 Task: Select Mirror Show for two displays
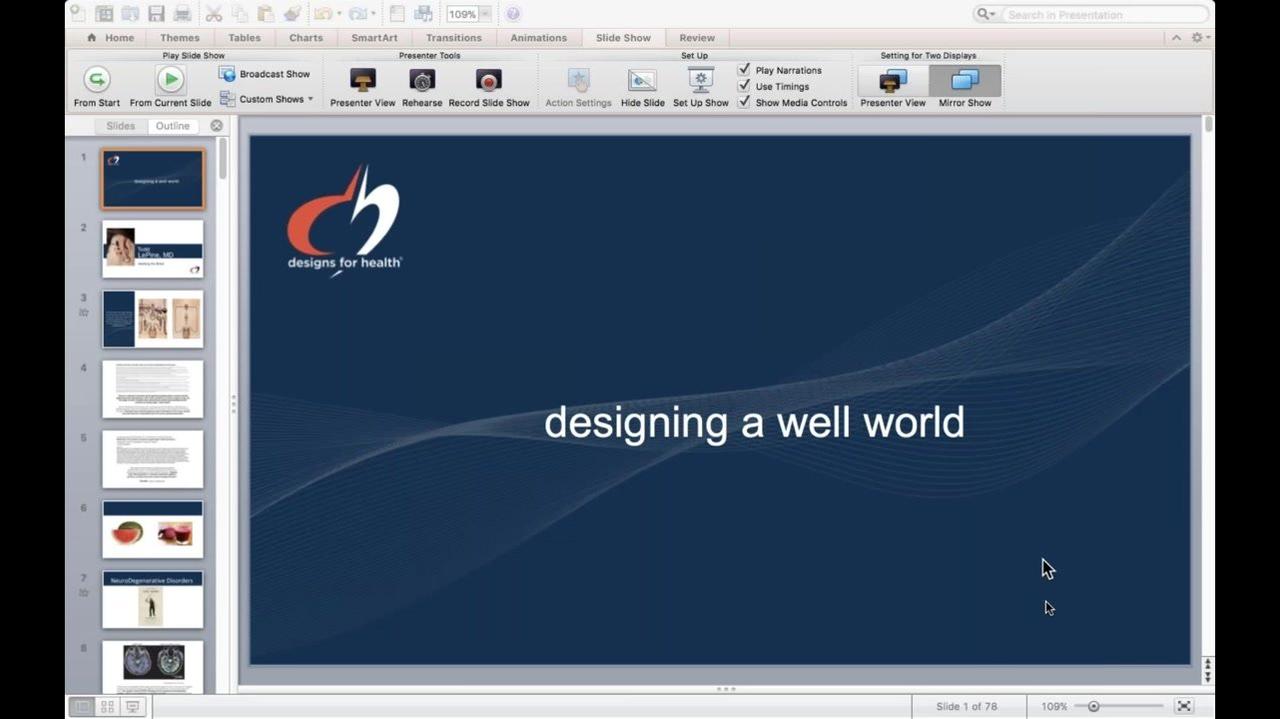pyautogui.click(x=965, y=81)
